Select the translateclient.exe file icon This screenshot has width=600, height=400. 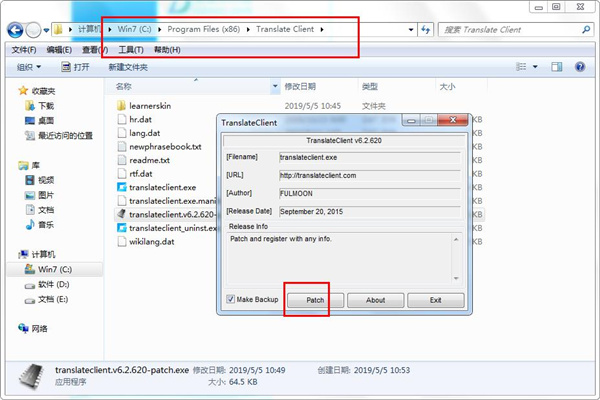pyautogui.click(x=122, y=187)
